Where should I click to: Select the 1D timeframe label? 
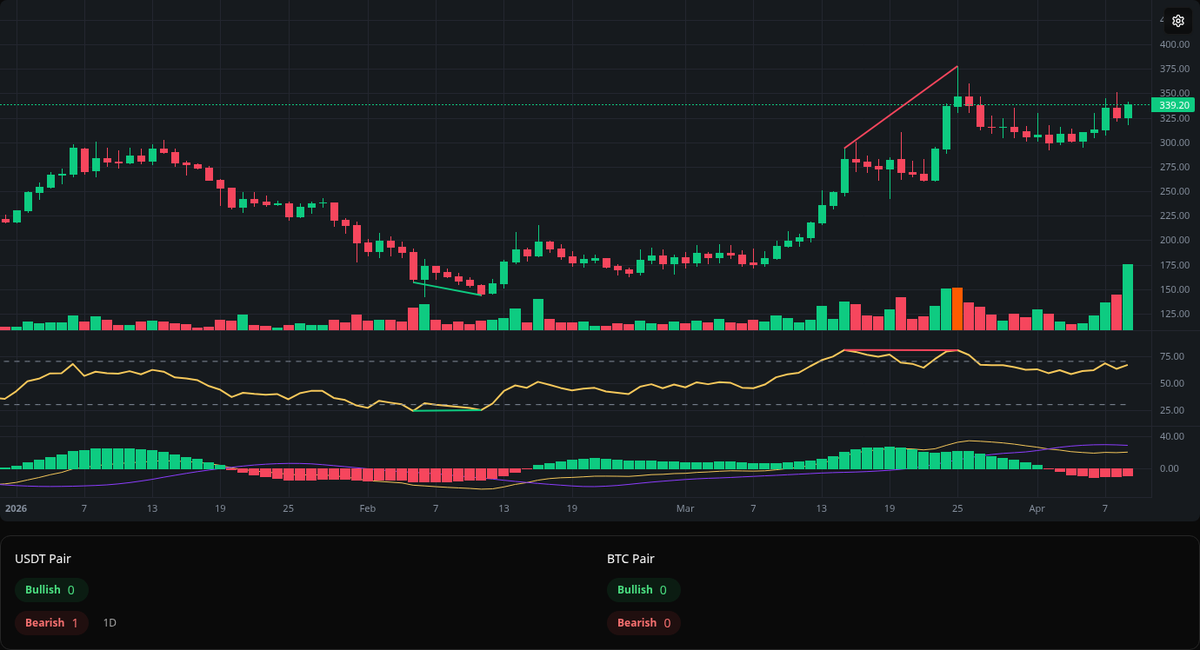click(110, 623)
